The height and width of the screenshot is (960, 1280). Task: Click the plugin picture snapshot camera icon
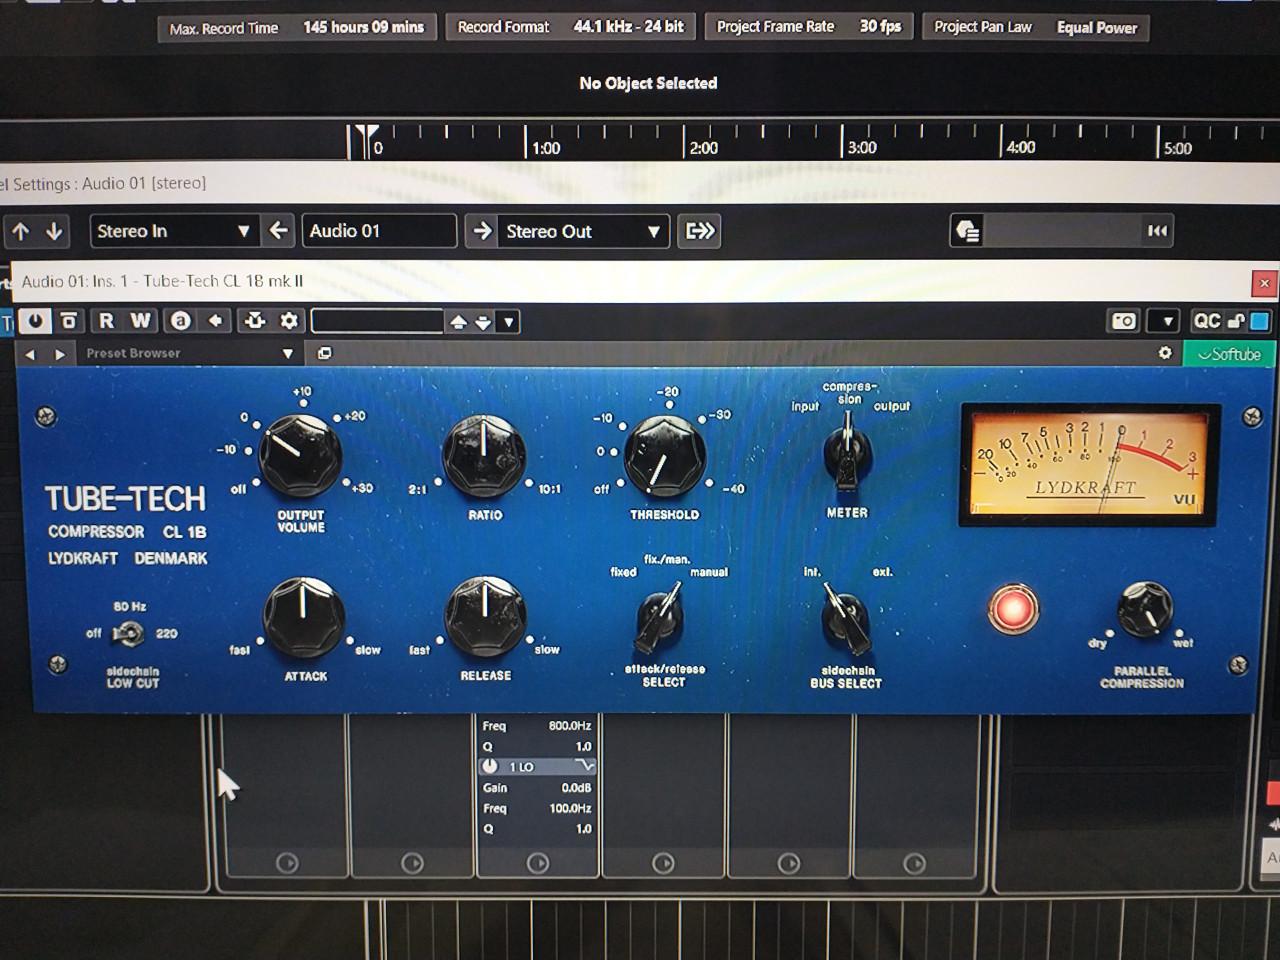coord(1124,321)
